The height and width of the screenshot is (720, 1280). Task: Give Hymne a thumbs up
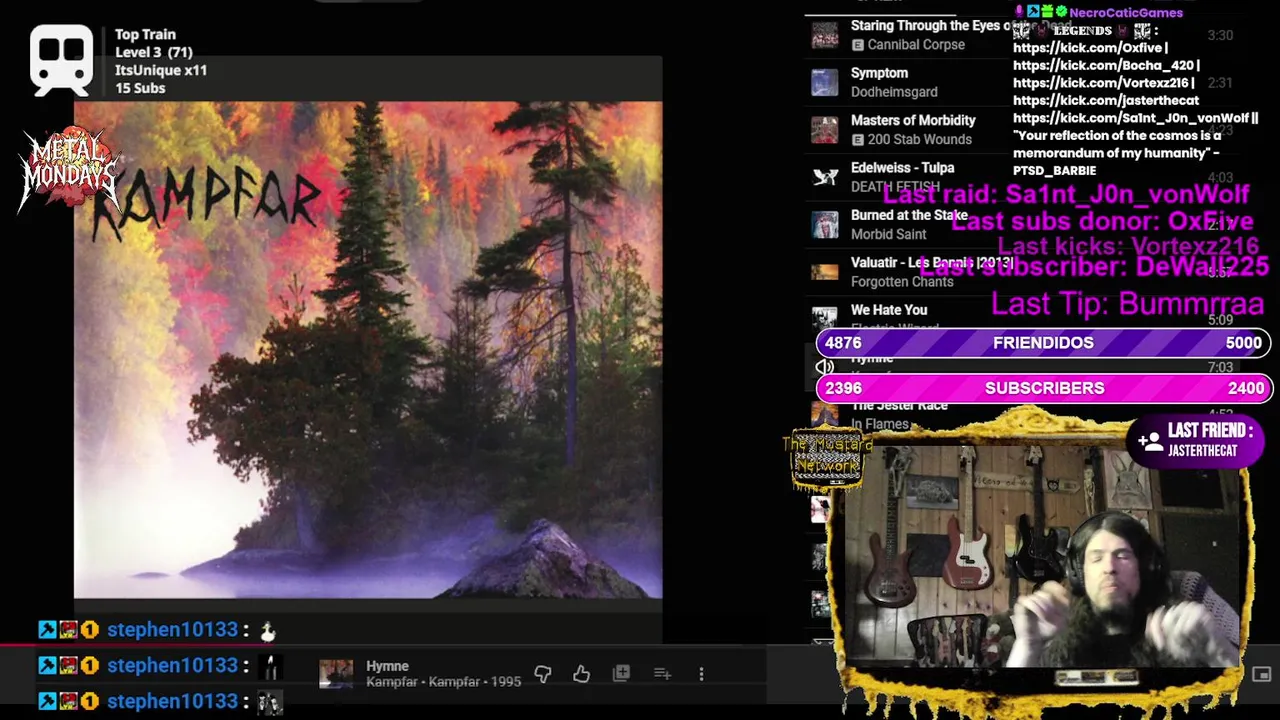pyautogui.click(x=581, y=674)
